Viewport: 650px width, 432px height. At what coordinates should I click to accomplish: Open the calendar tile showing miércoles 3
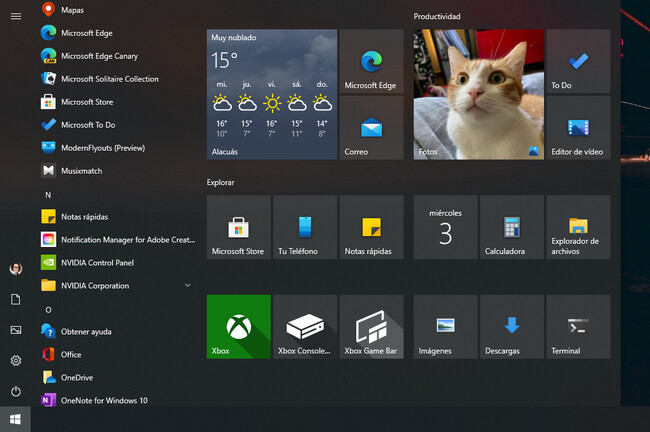pos(445,227)
